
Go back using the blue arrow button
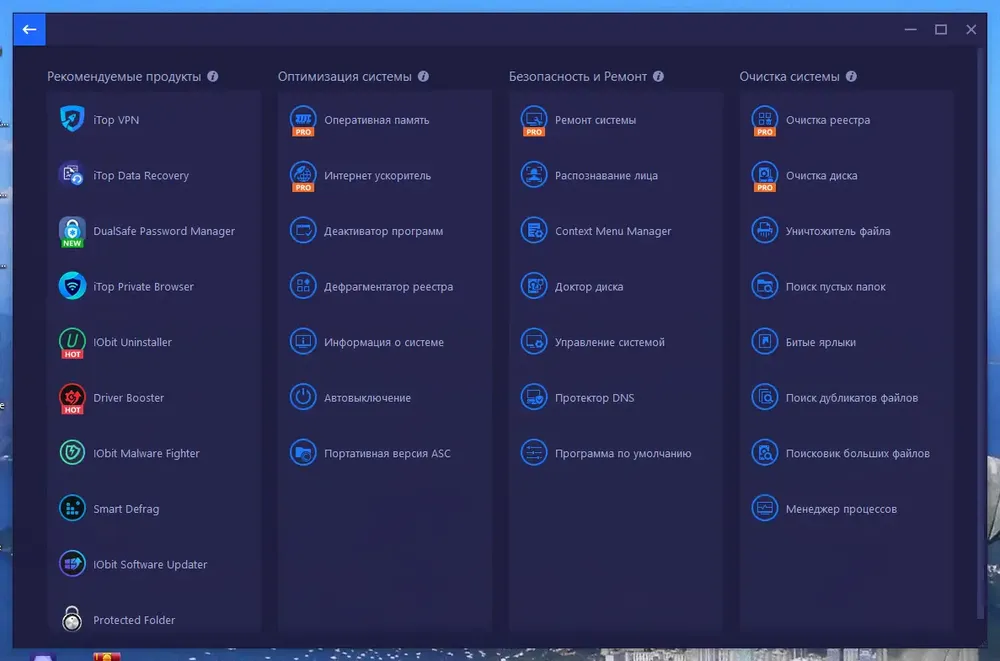point(29,29)
